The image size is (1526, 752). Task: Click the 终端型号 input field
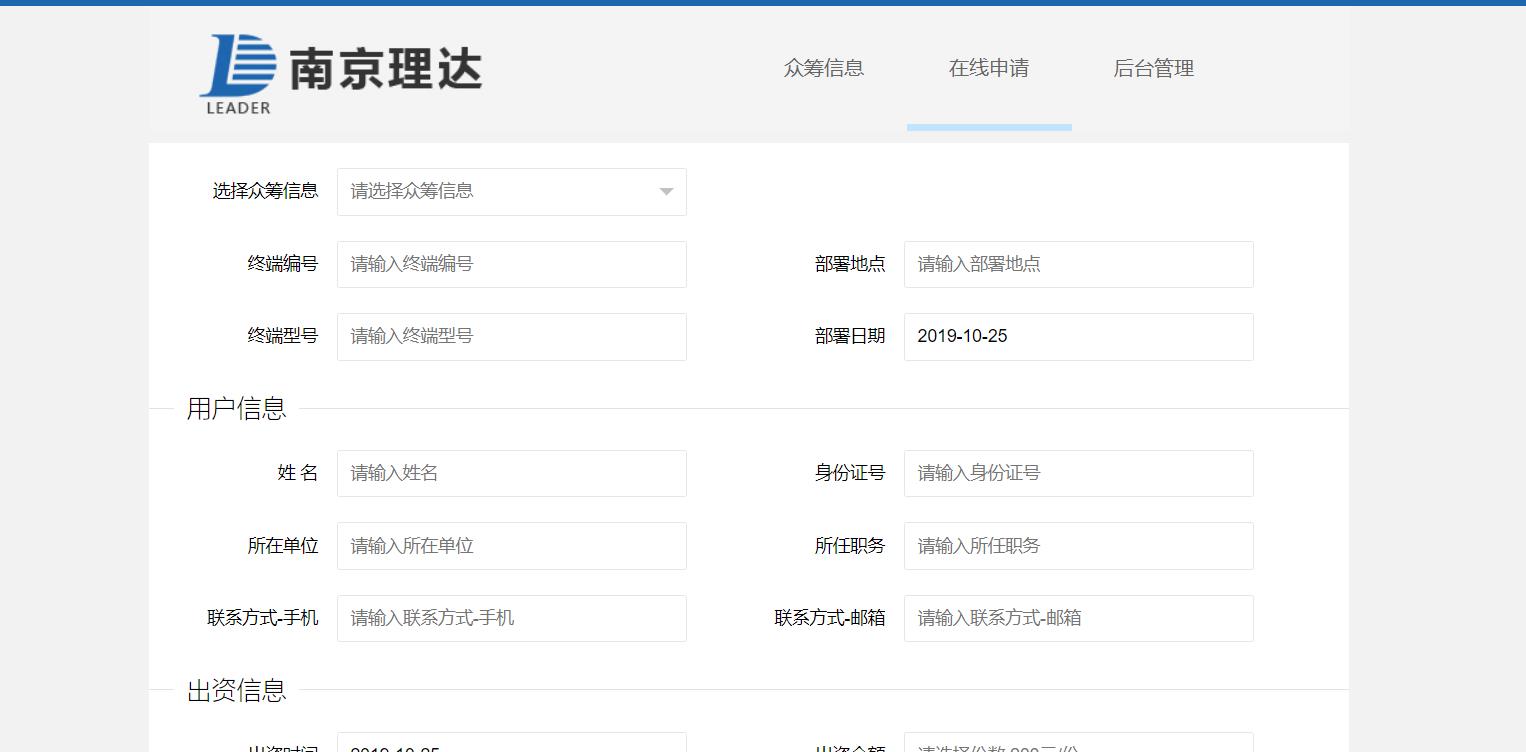coord(511,336)
